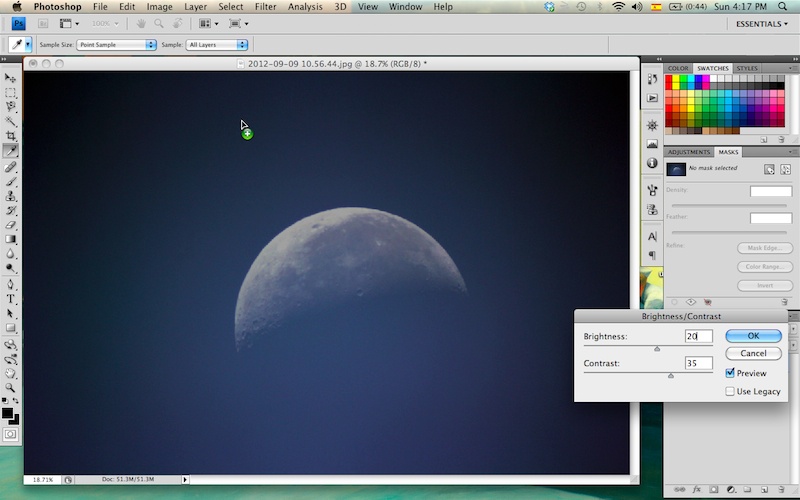Screen dimensions: 800x500
Task: Cancel the Brightness/Contrast dialog
Action: click(753, 353)
